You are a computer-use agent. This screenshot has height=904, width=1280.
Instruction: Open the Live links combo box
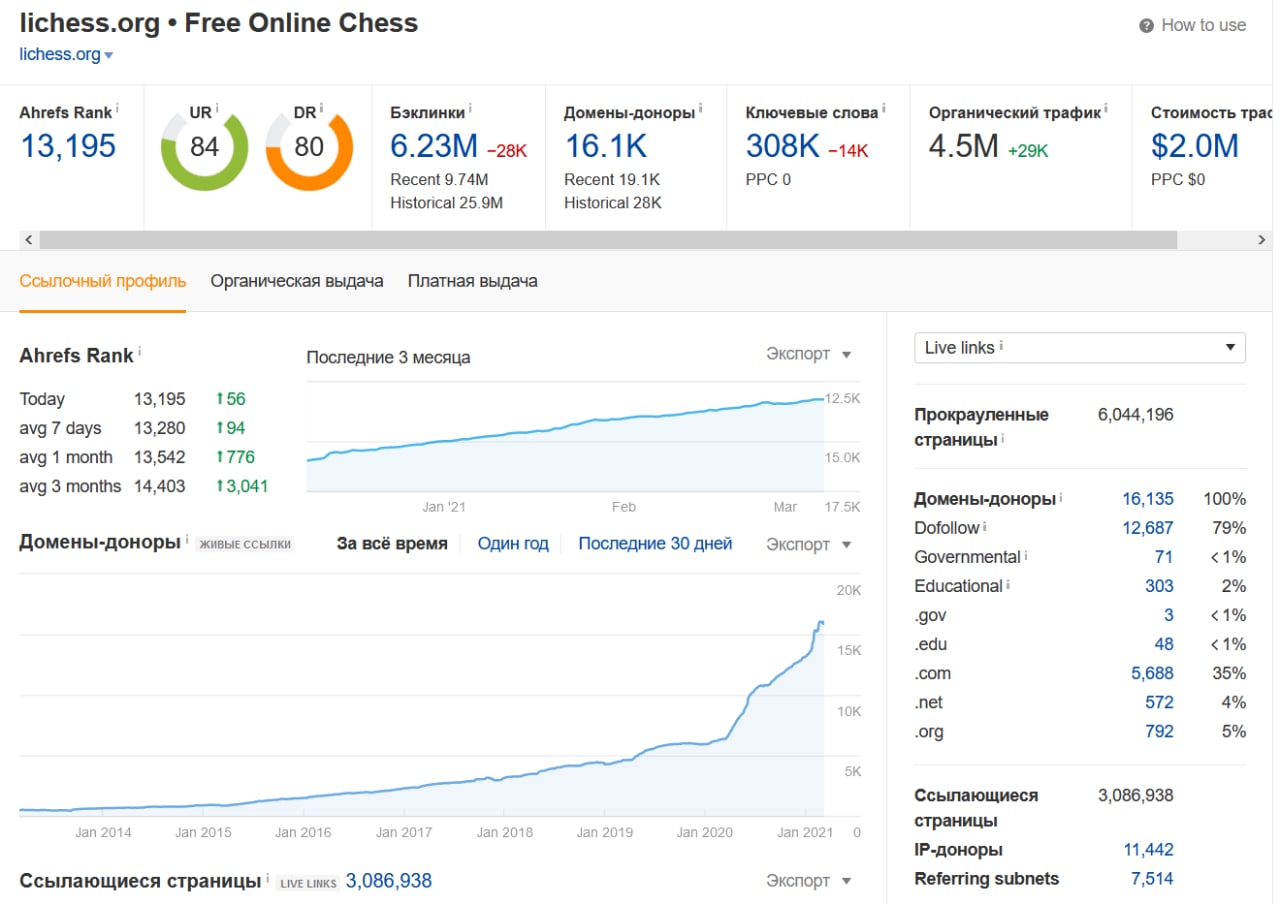(1080, 347)
